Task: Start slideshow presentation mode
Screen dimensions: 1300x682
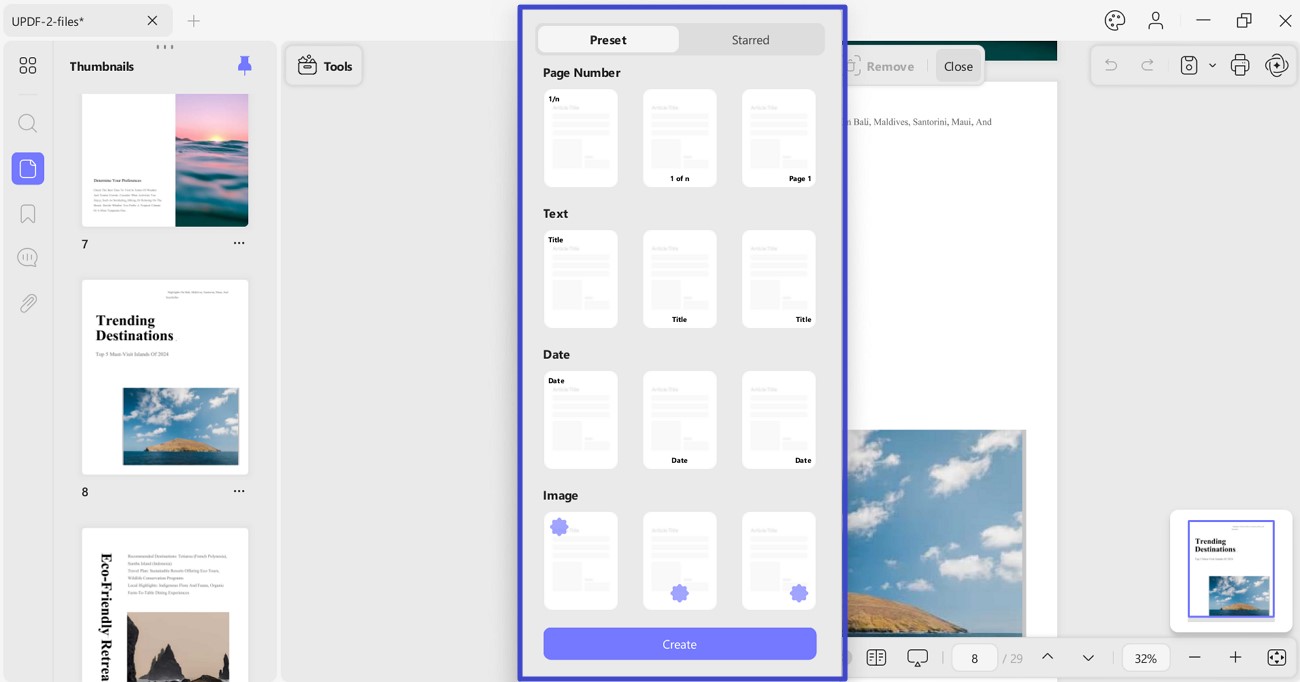Action: pyautogui.click(x=917, y=657)
